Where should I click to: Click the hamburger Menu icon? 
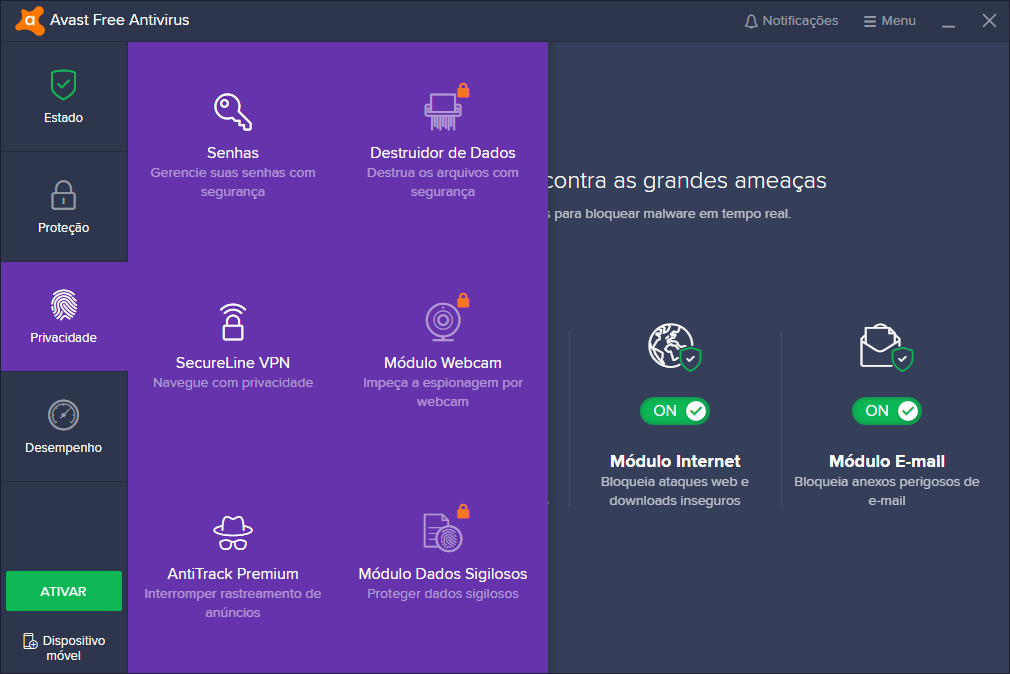(870, 21)
